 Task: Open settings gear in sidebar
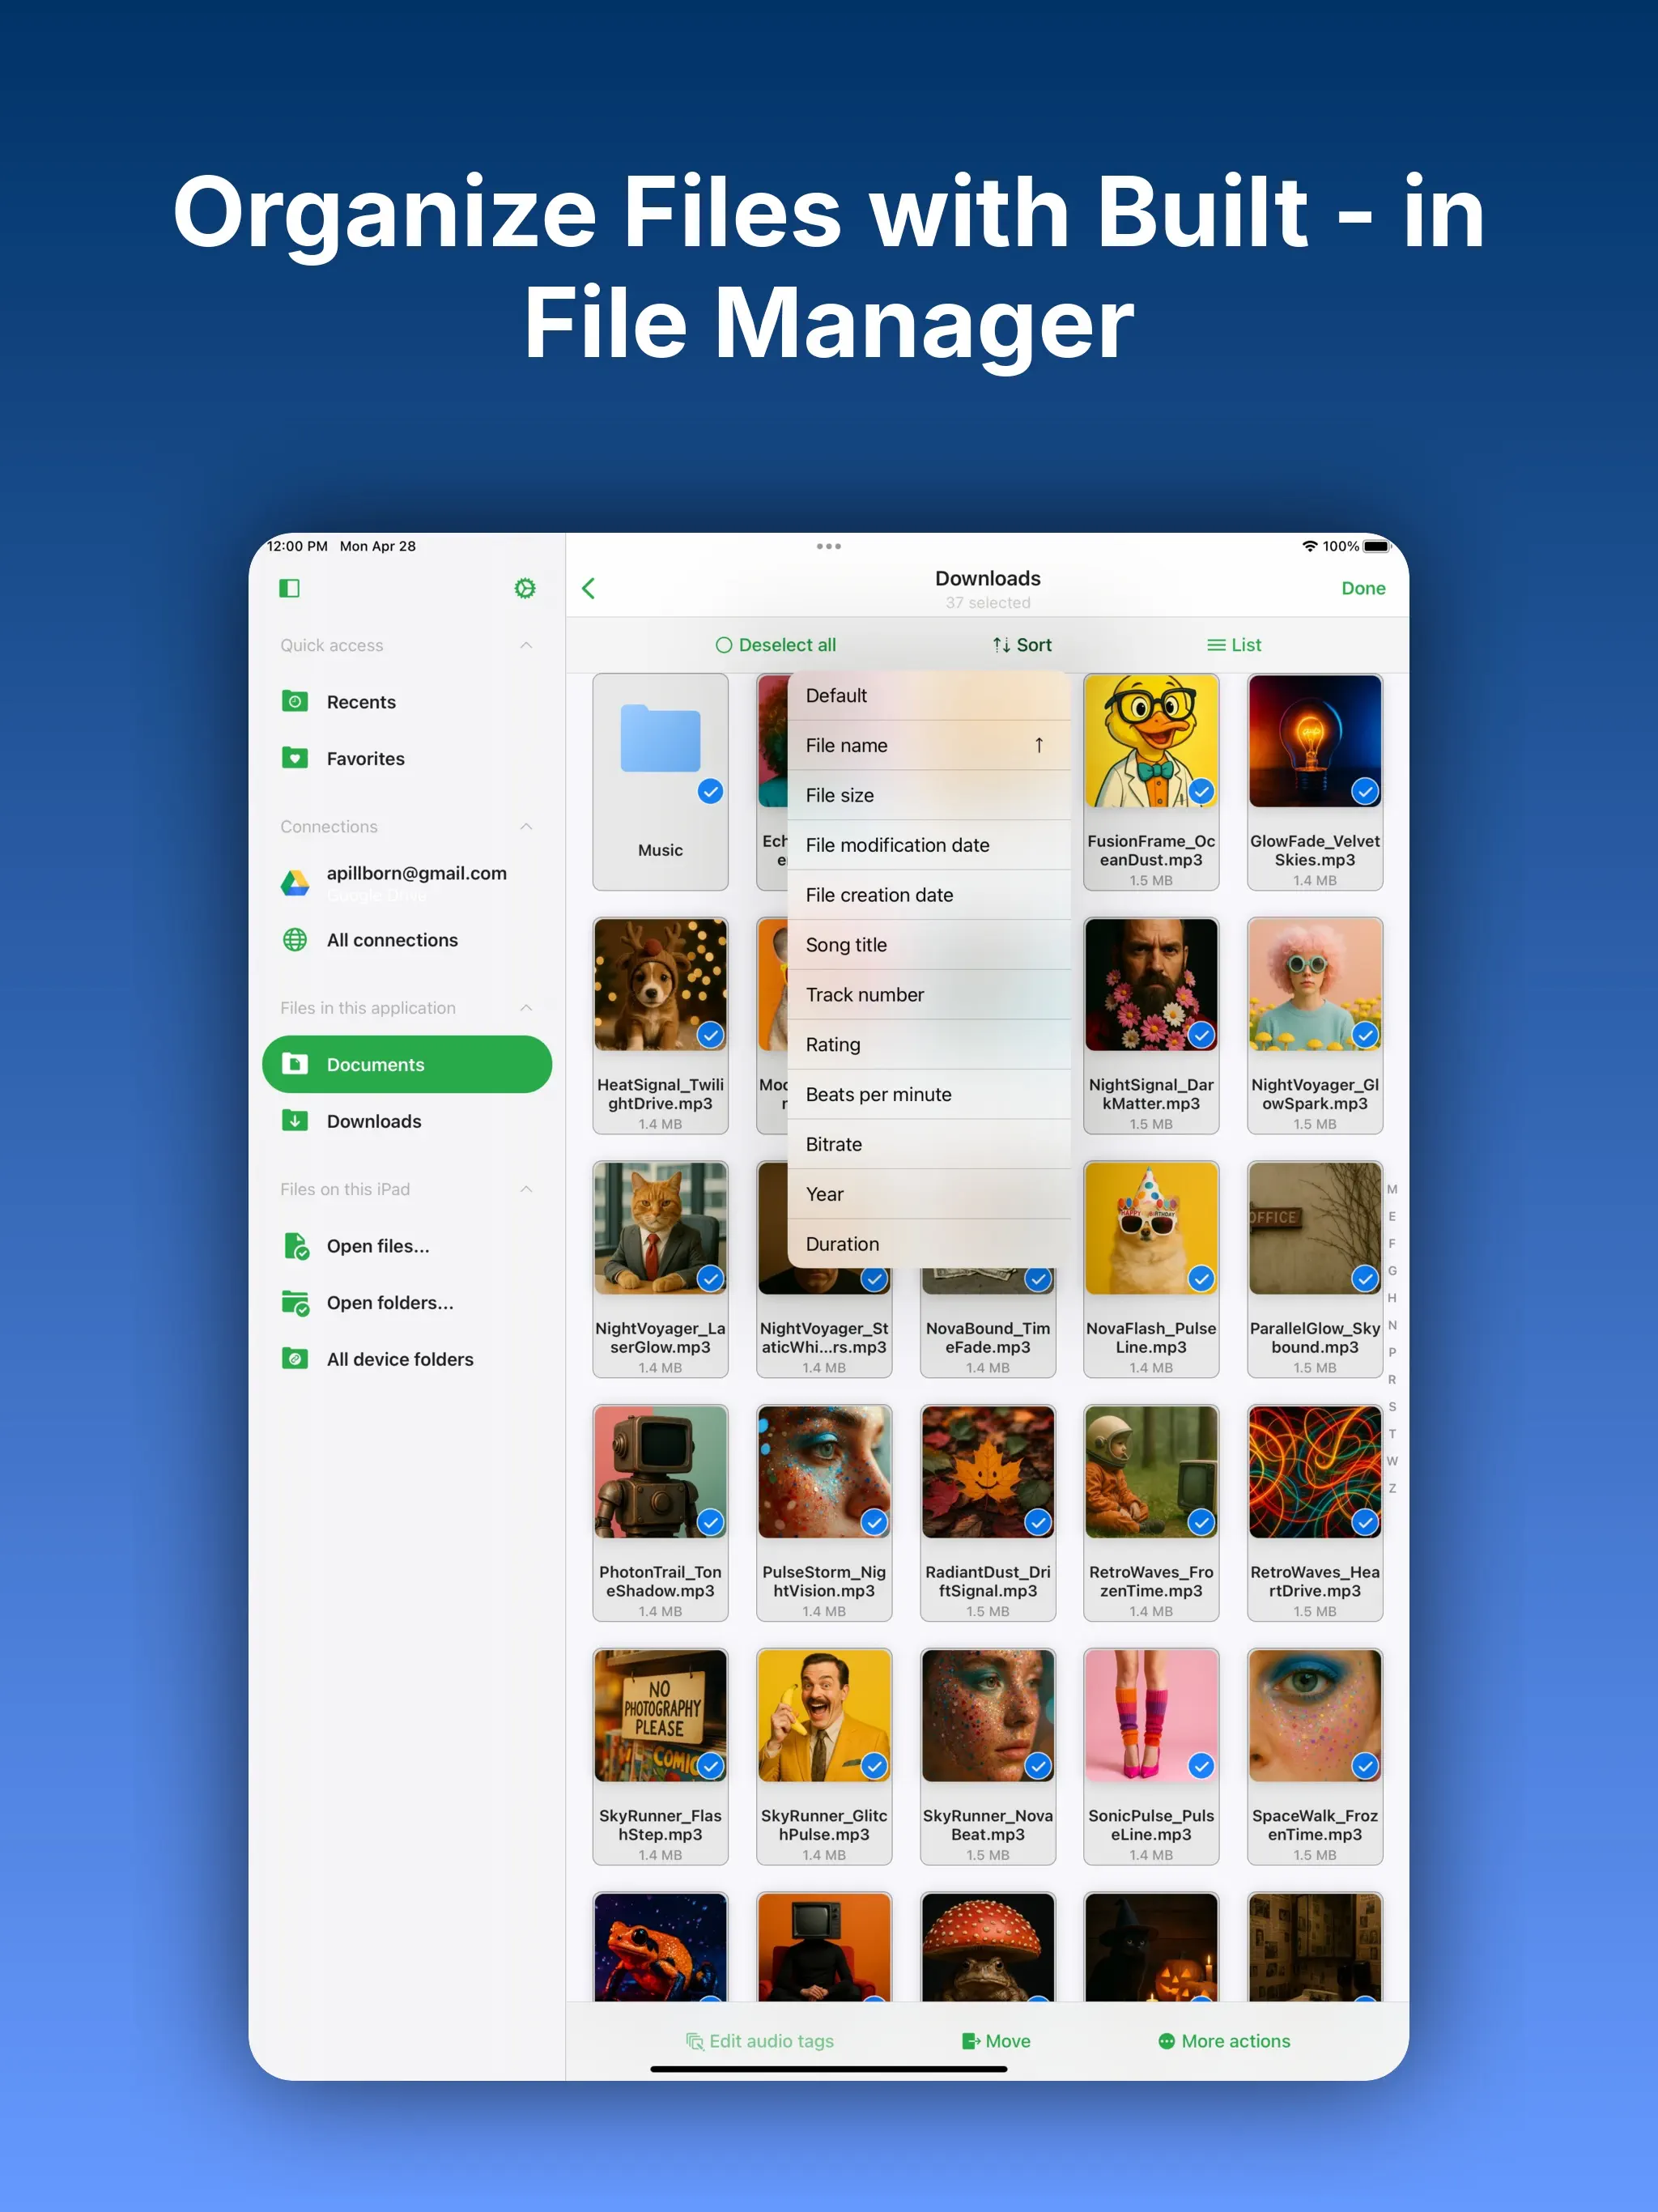click(x=524, y=588)
